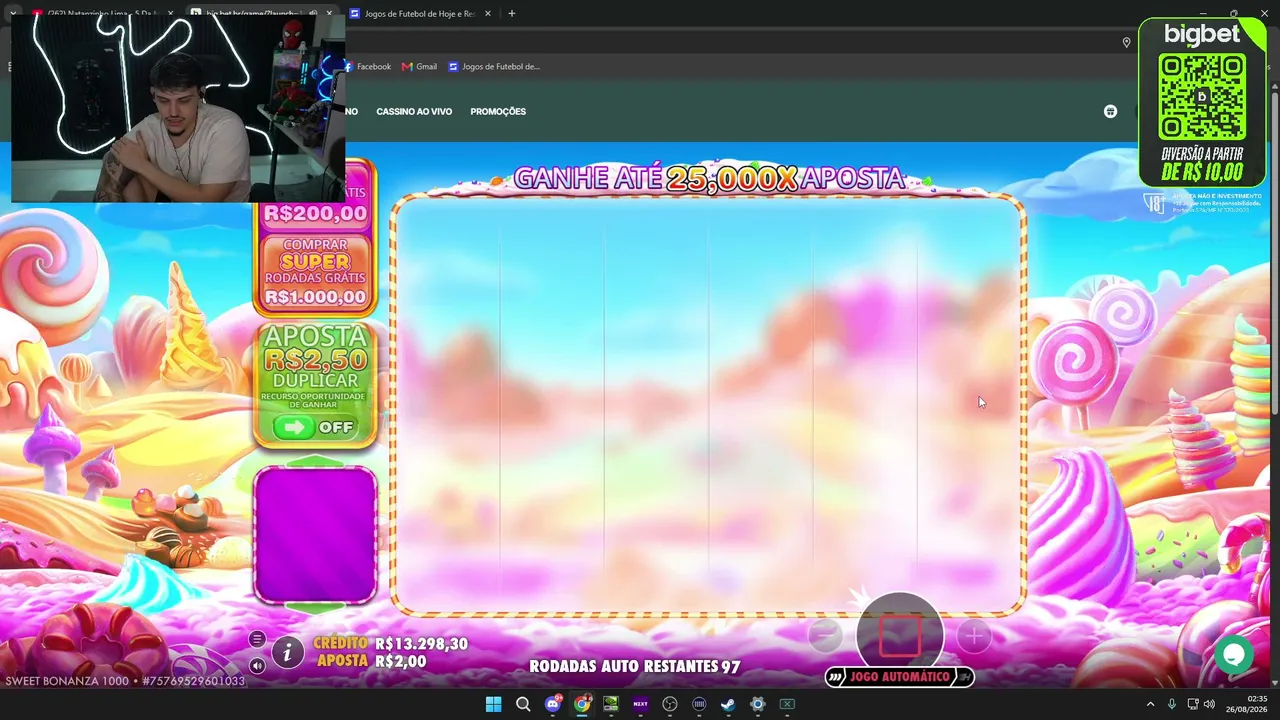Open the Gmail bookmark
Image resolution: width=1280 pixels, height=720 pixels.
coord(420,67)
